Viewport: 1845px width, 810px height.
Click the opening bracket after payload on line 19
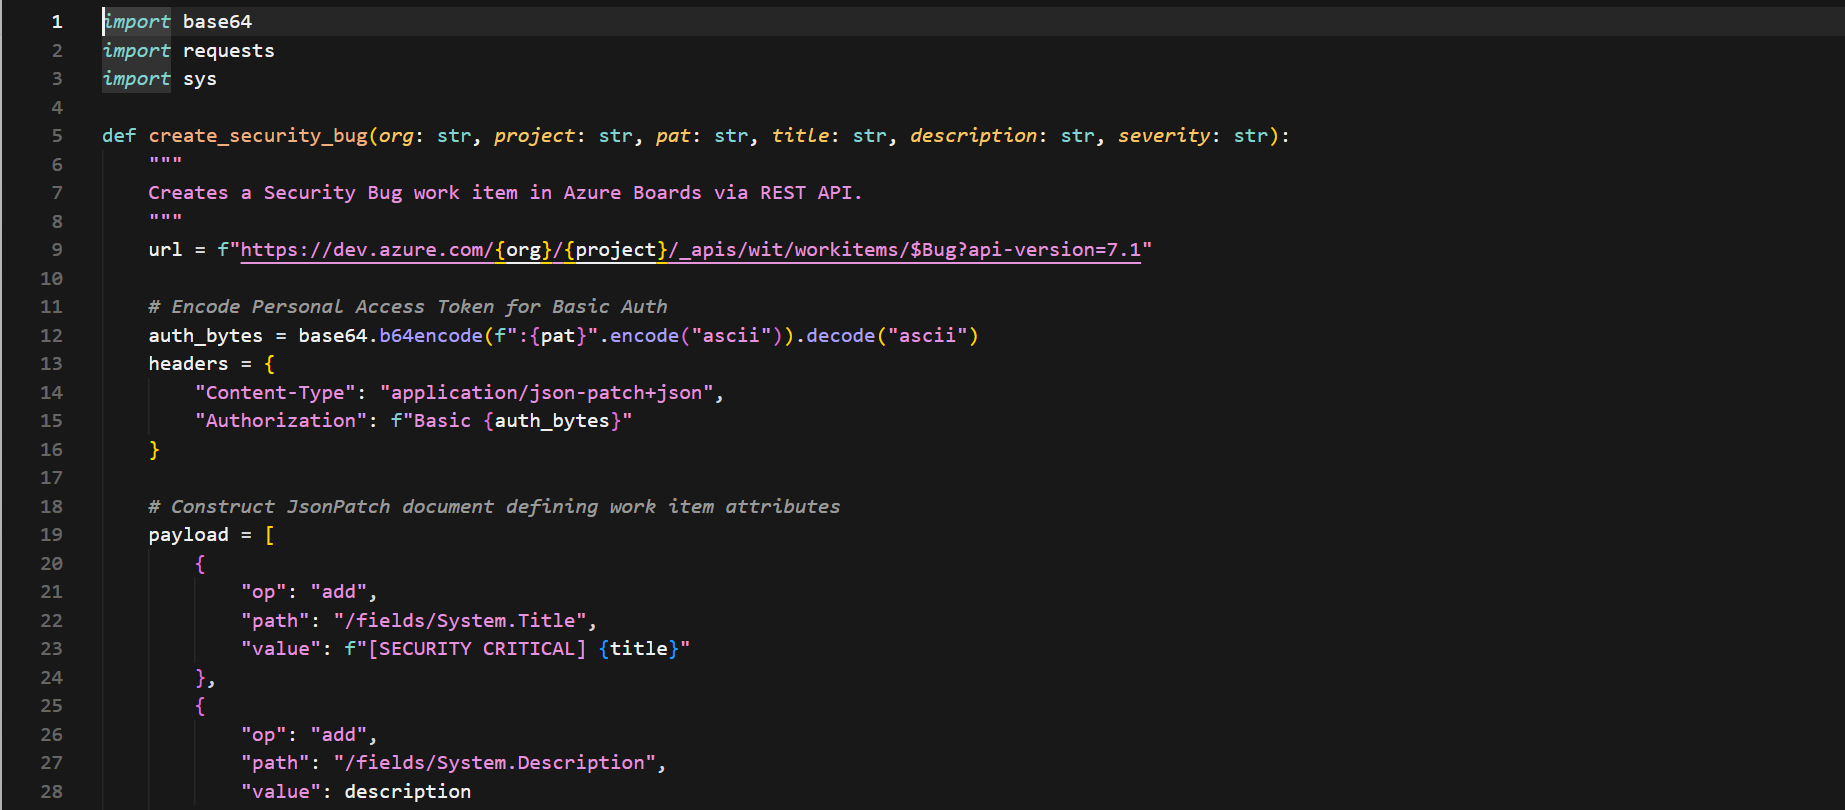pos(269,535)
